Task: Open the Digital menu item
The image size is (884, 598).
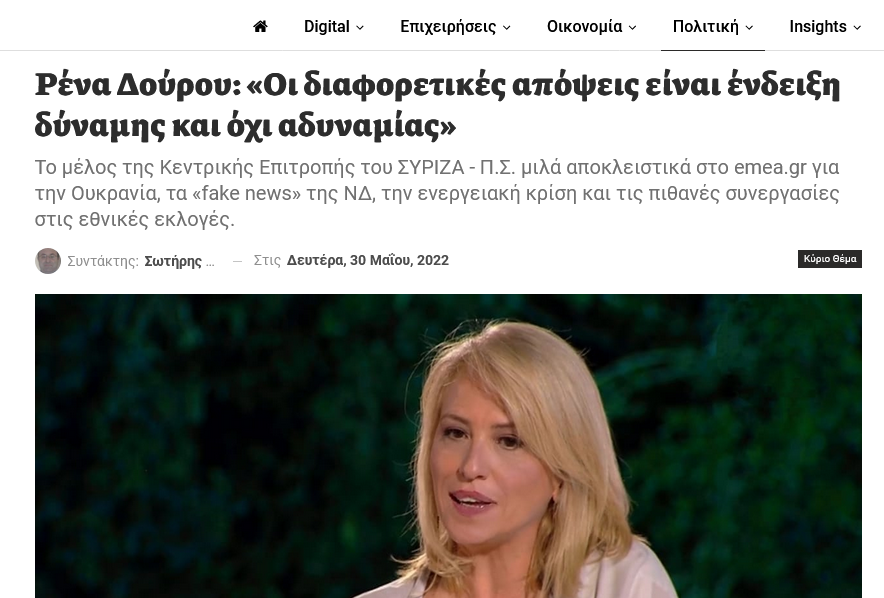Action: pyautogui.click(x=327, y=26)
